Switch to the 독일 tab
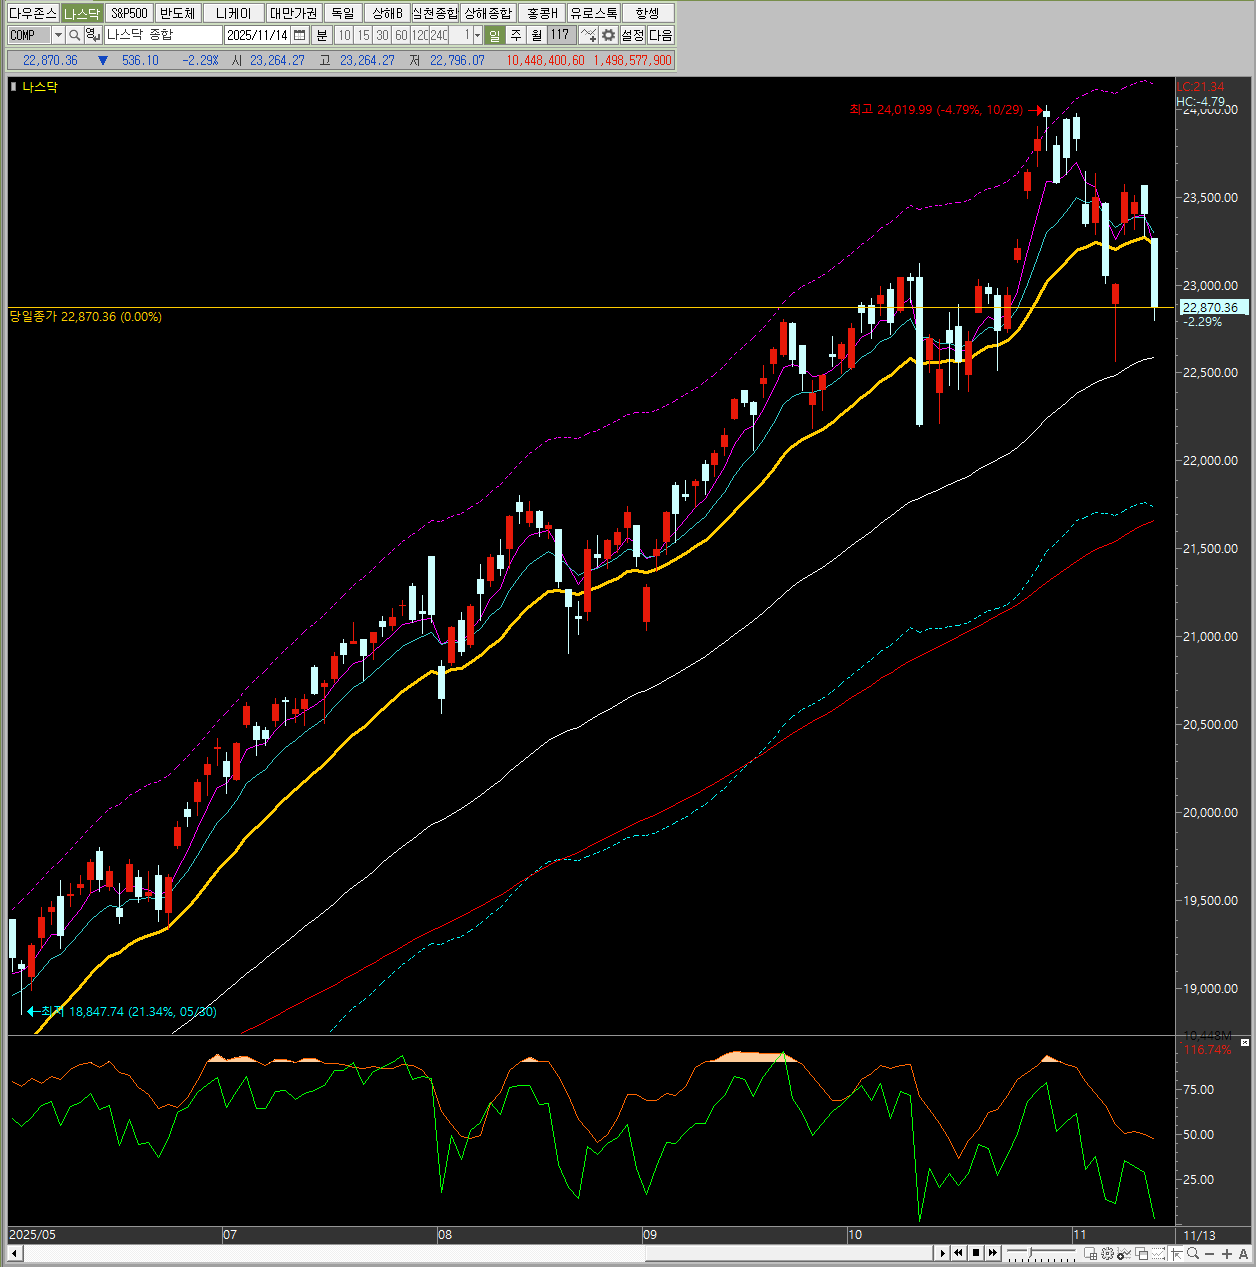Image resolution: width=1256 pixels, height=1267 pixels. point(343,13)
